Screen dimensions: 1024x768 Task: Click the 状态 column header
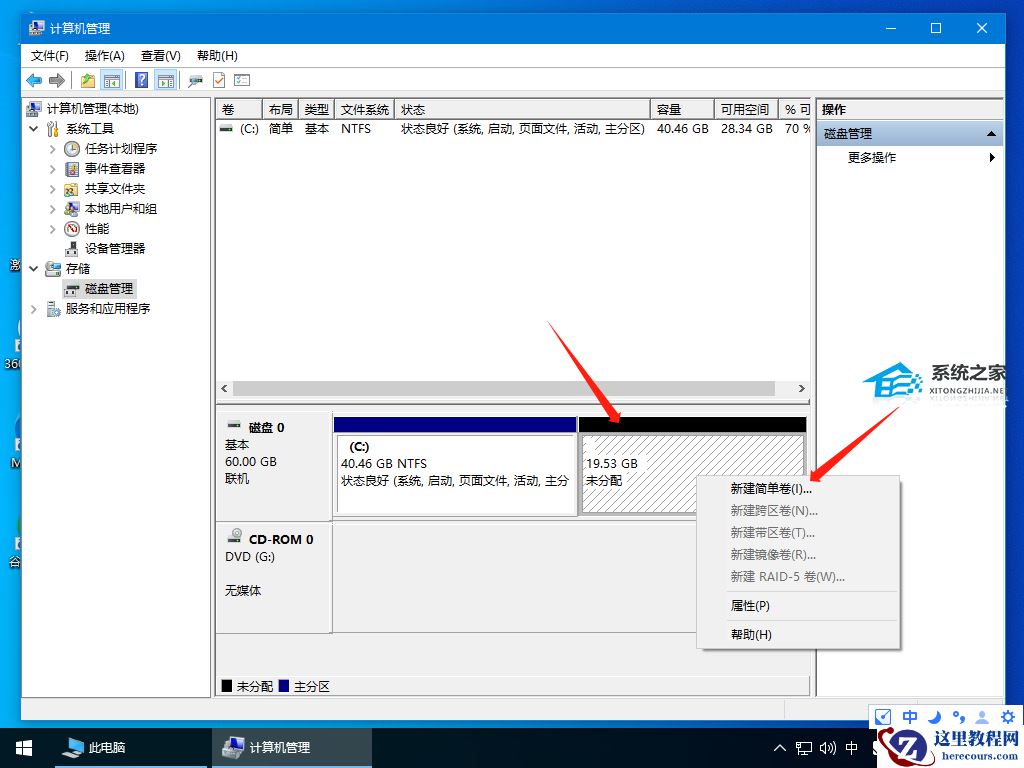522,109
